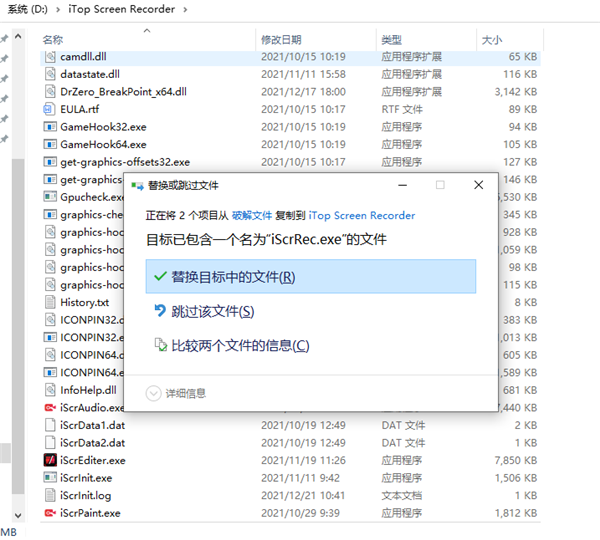
Task: Click the 7,850 KB size cell
Action: coord(515,460)
